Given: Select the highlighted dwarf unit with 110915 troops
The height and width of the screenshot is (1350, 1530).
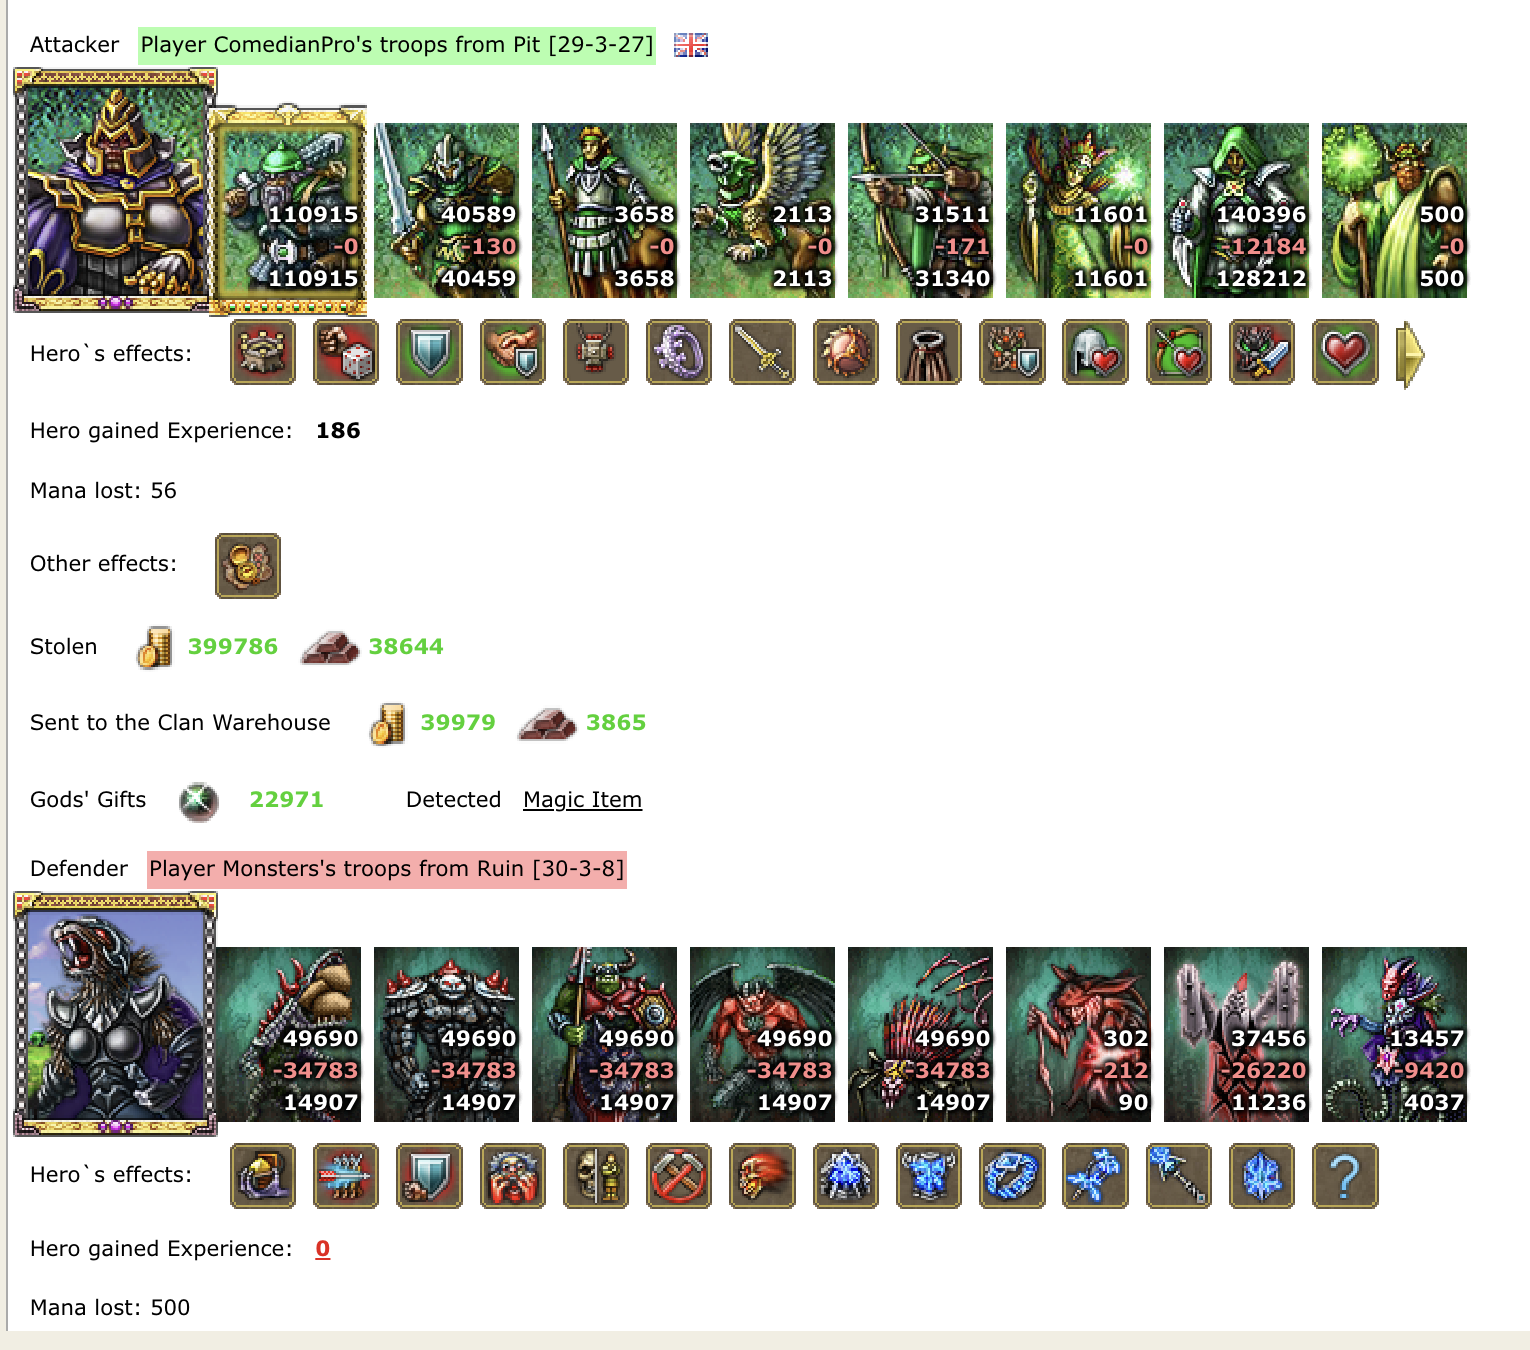Looking at the screenshot, I should (x=288, y=210).
